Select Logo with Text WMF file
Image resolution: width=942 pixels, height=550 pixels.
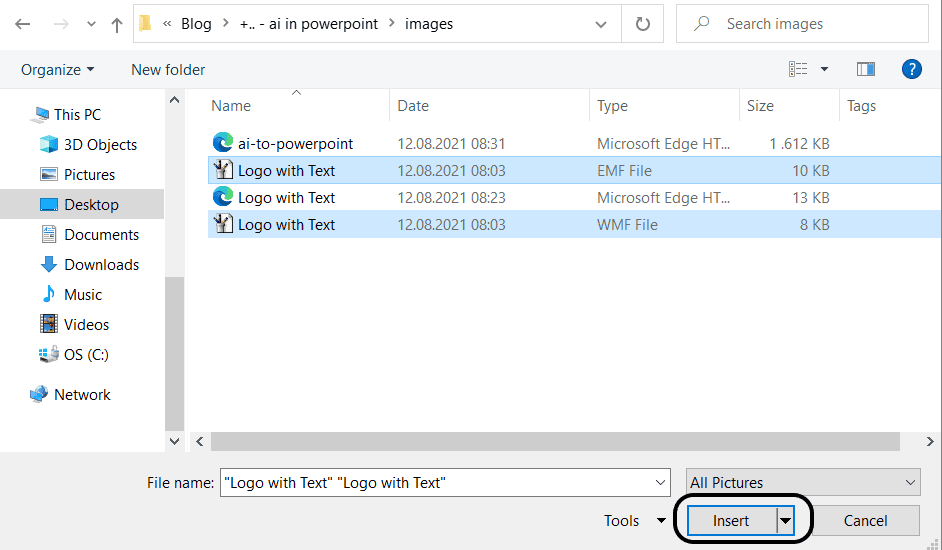pyautogui.click(x=574, y=225)
